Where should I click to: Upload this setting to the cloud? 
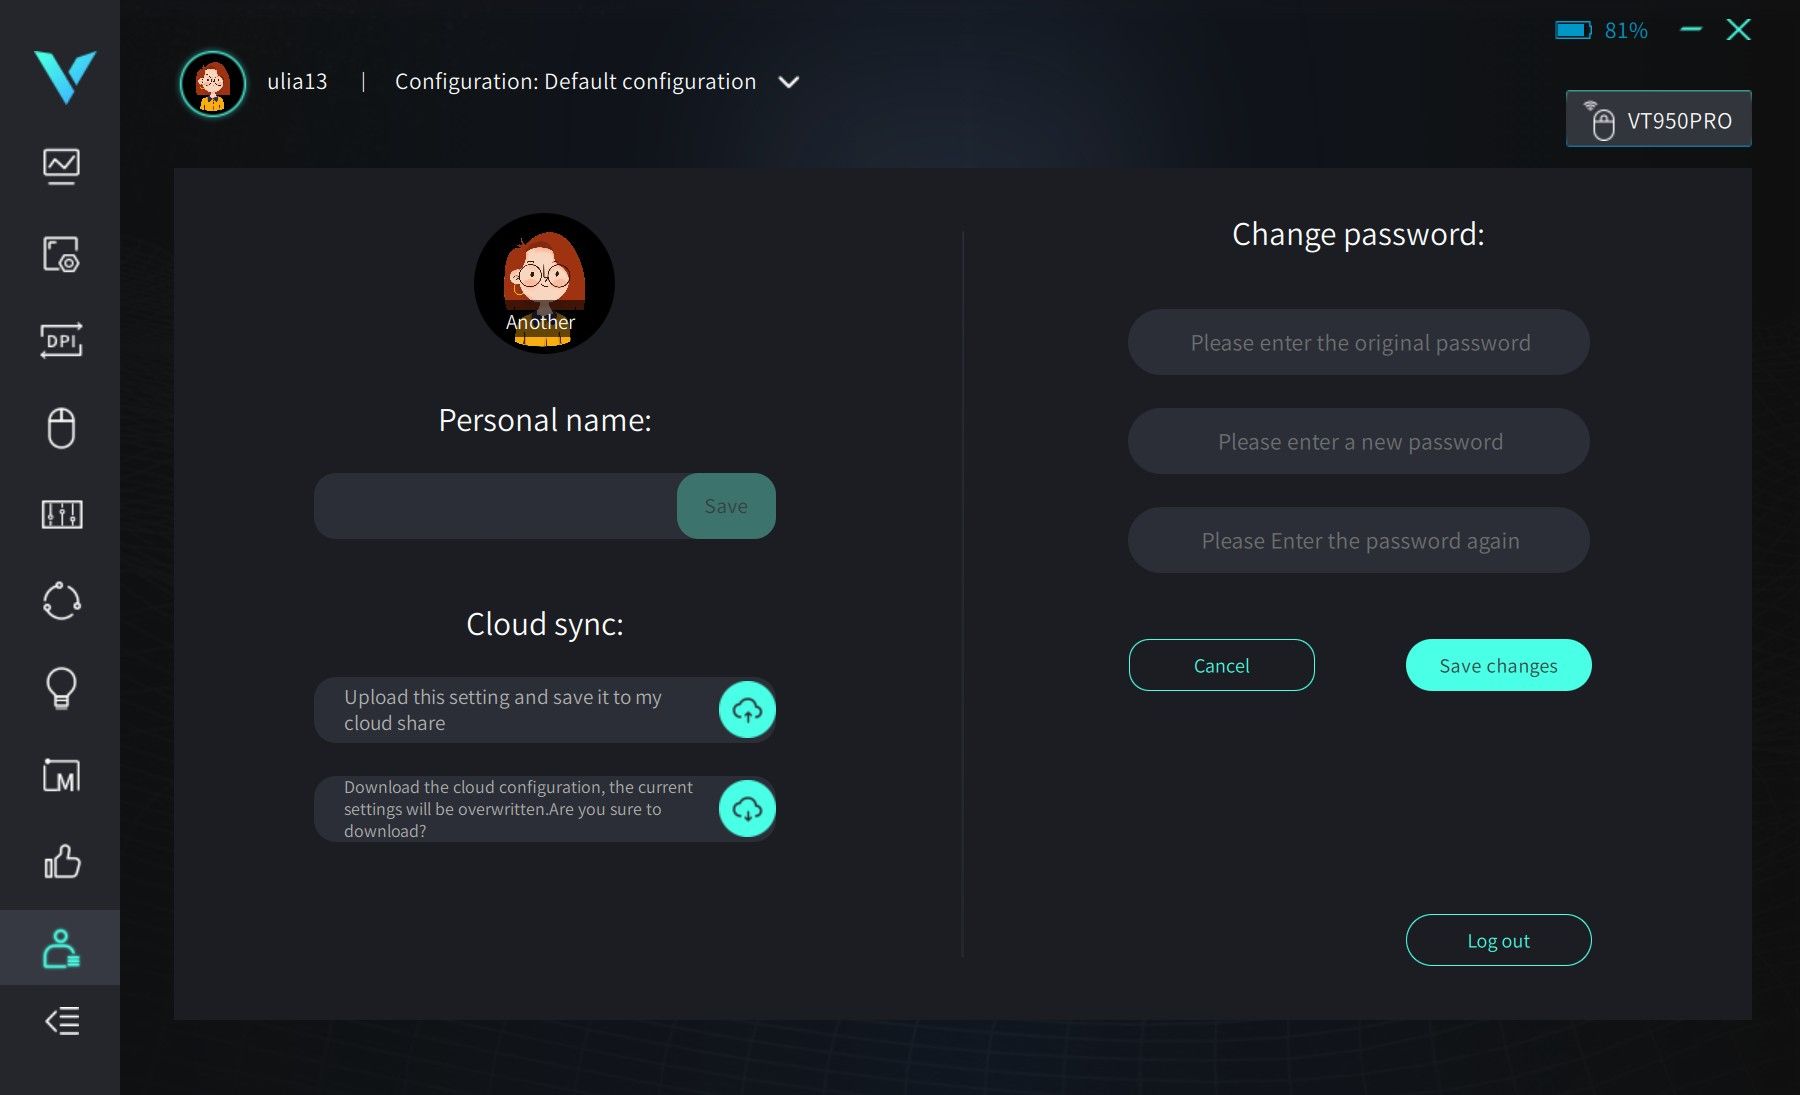click(747, 710)
